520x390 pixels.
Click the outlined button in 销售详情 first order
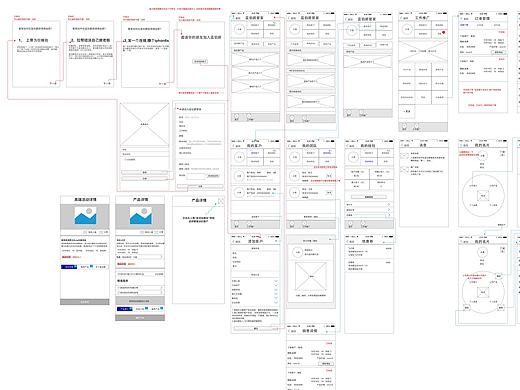click(326, 364)
